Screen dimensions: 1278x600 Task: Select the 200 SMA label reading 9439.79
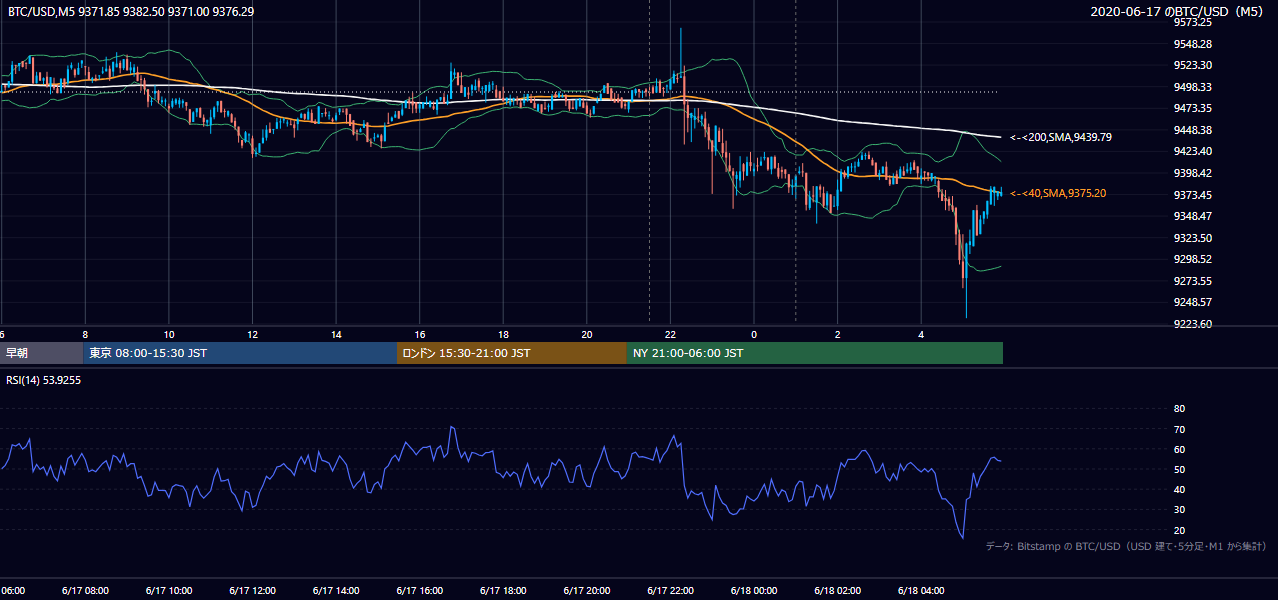point(1061,137)
